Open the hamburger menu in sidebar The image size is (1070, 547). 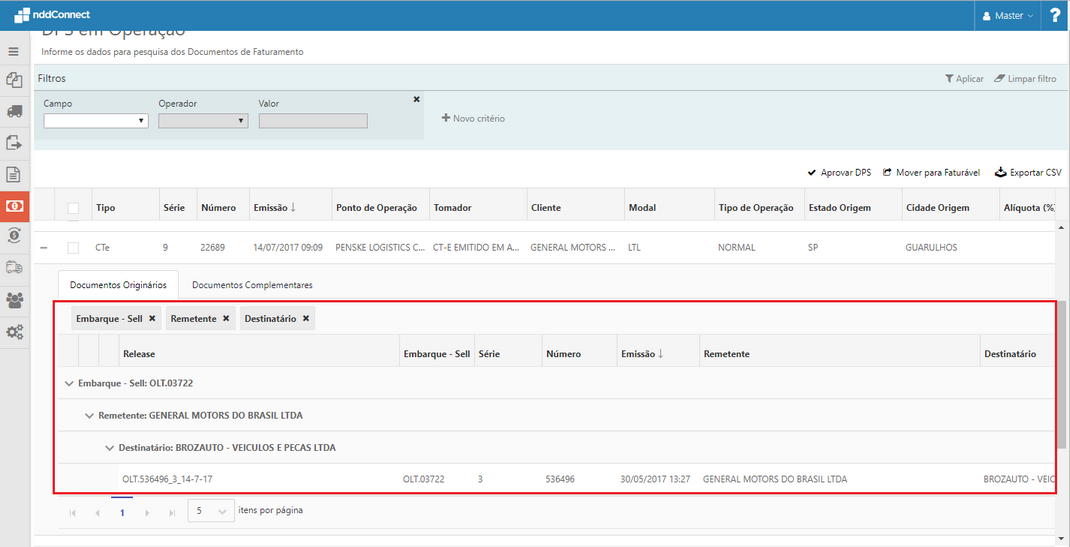(14, 51)
